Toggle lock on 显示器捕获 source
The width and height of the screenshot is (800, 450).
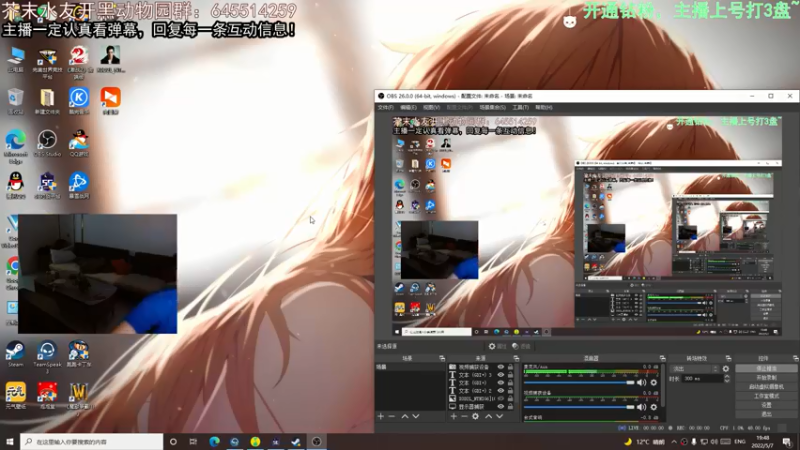(510, 407)
